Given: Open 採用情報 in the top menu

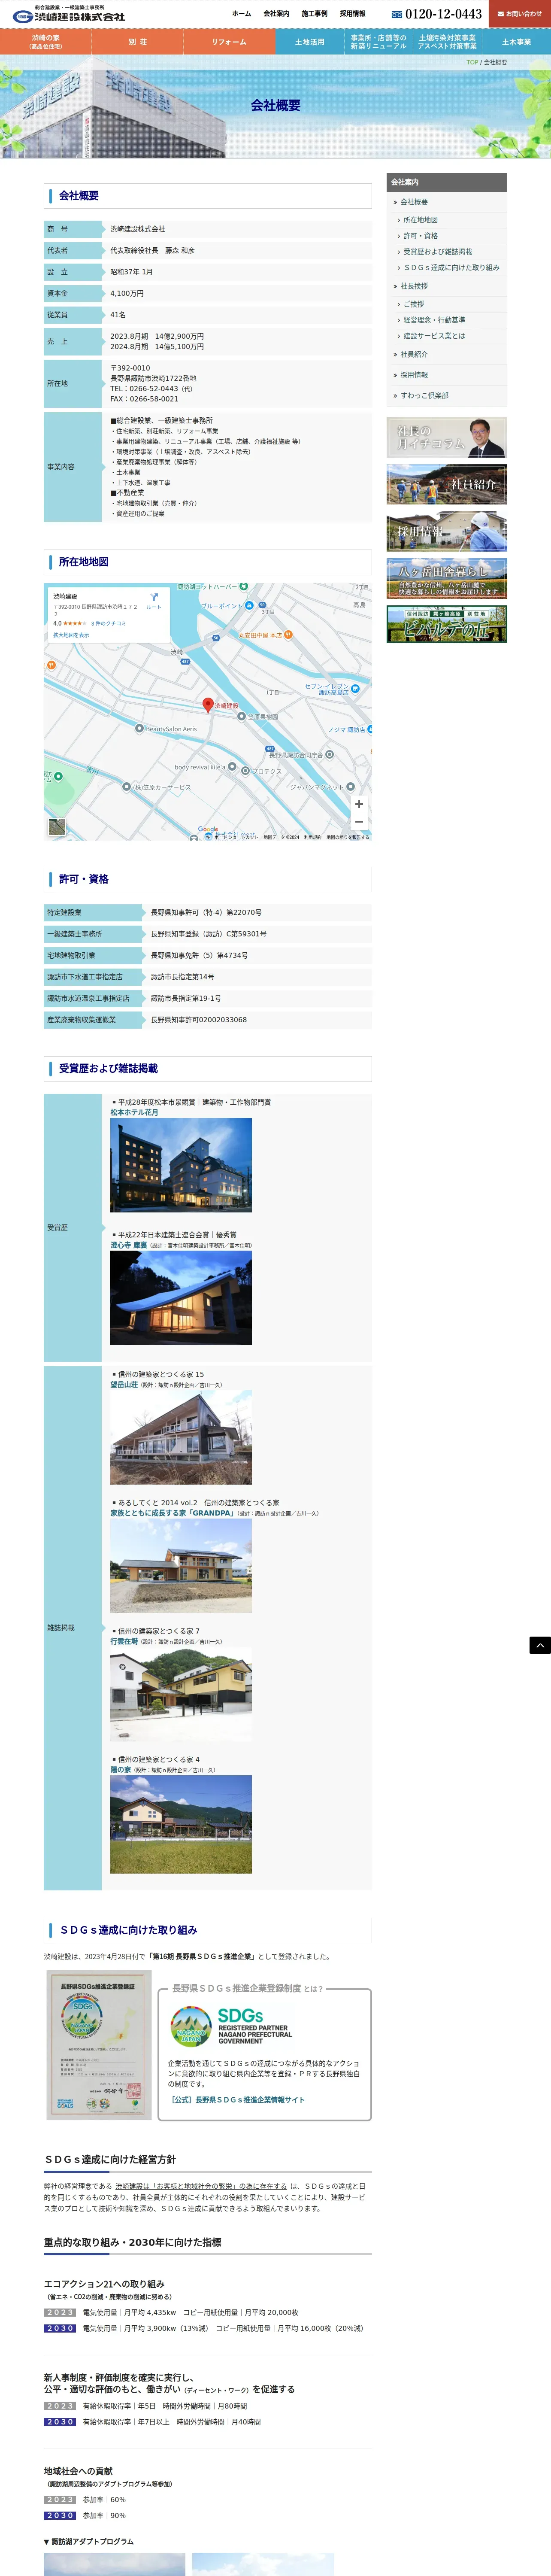Looking at the screenshot, I should click(x=352, y=14).
